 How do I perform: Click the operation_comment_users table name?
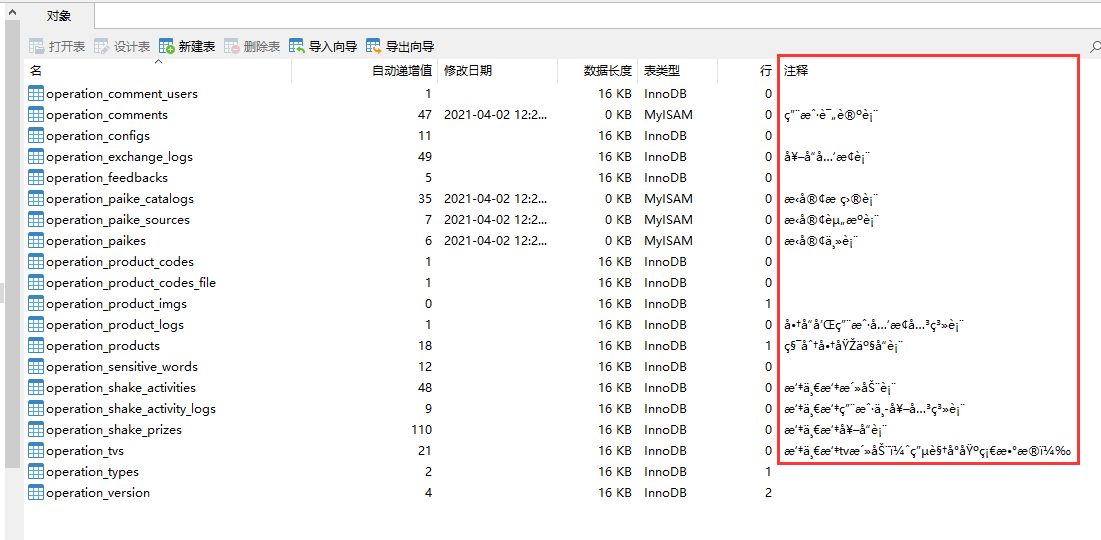[x=122, y=93]
